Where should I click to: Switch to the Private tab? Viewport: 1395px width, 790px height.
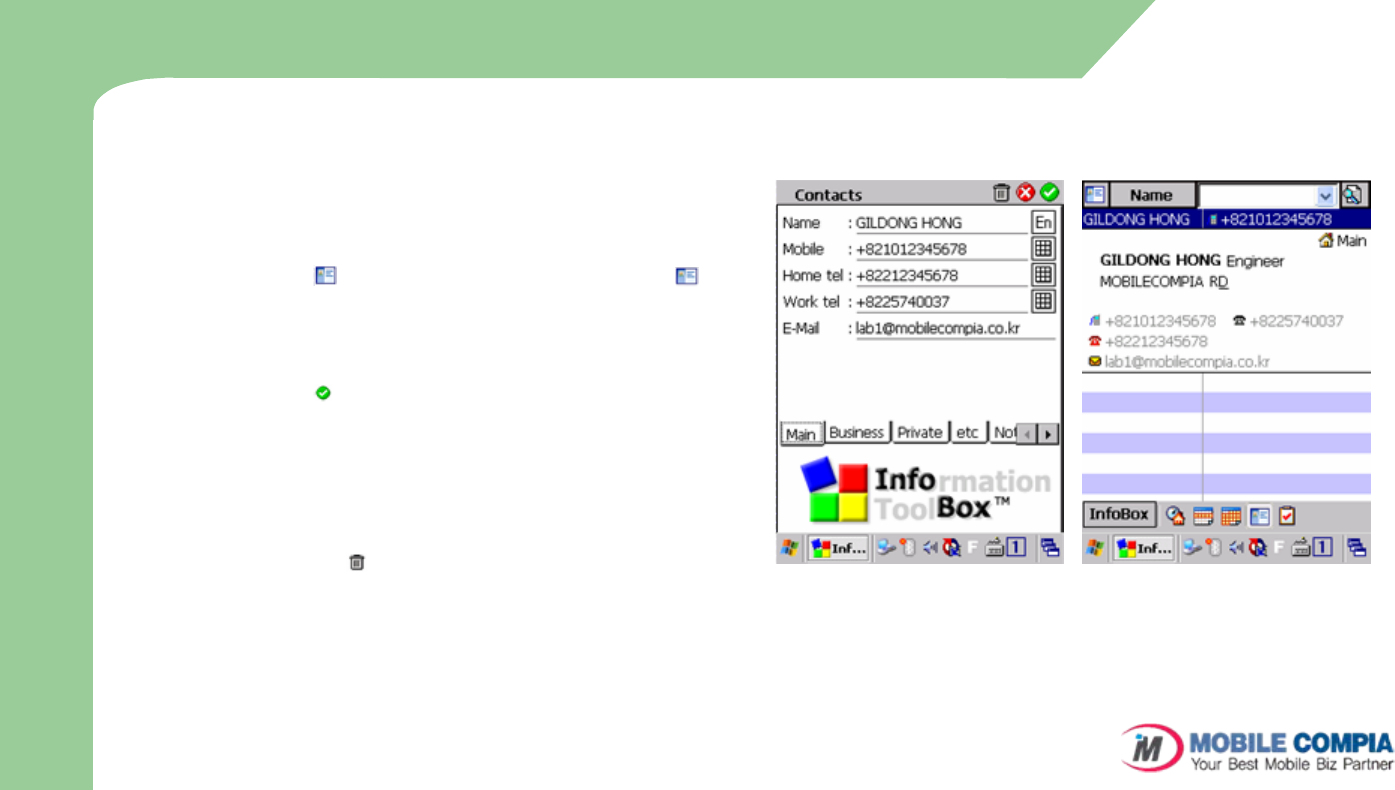(920, 433)
